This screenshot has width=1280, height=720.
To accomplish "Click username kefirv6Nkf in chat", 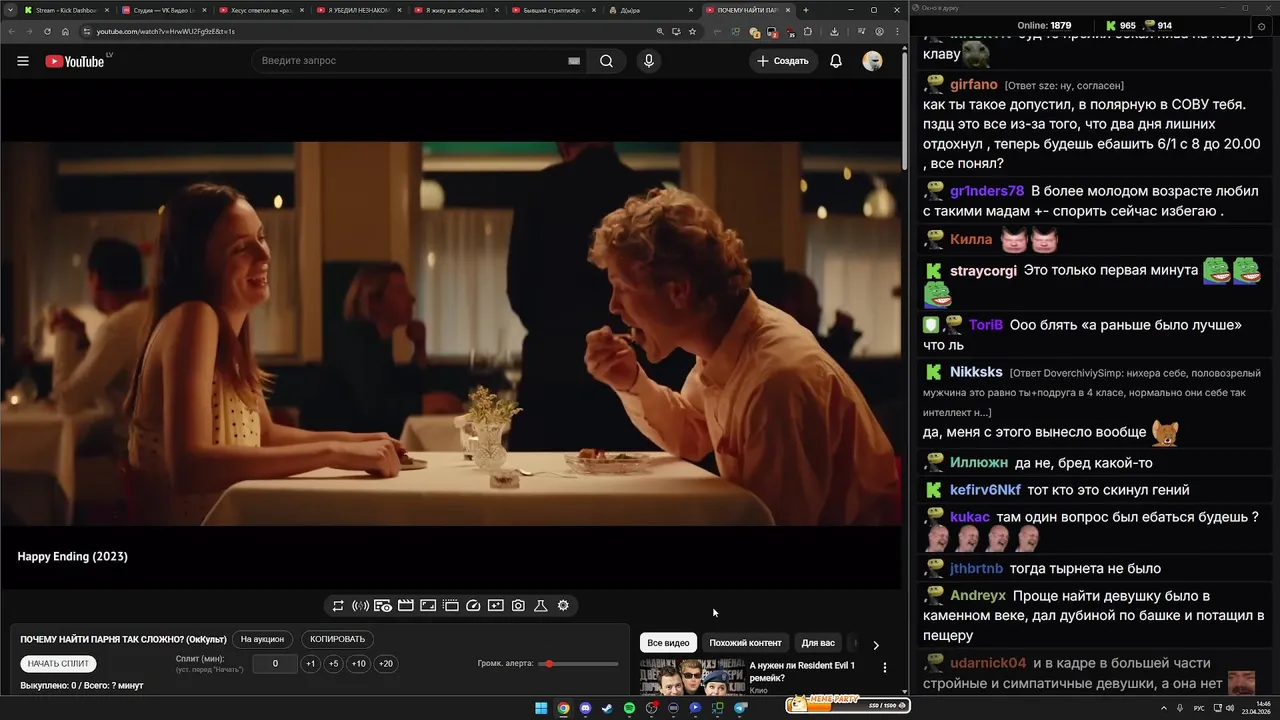I will pyautogui.click(x=985, y=490).
